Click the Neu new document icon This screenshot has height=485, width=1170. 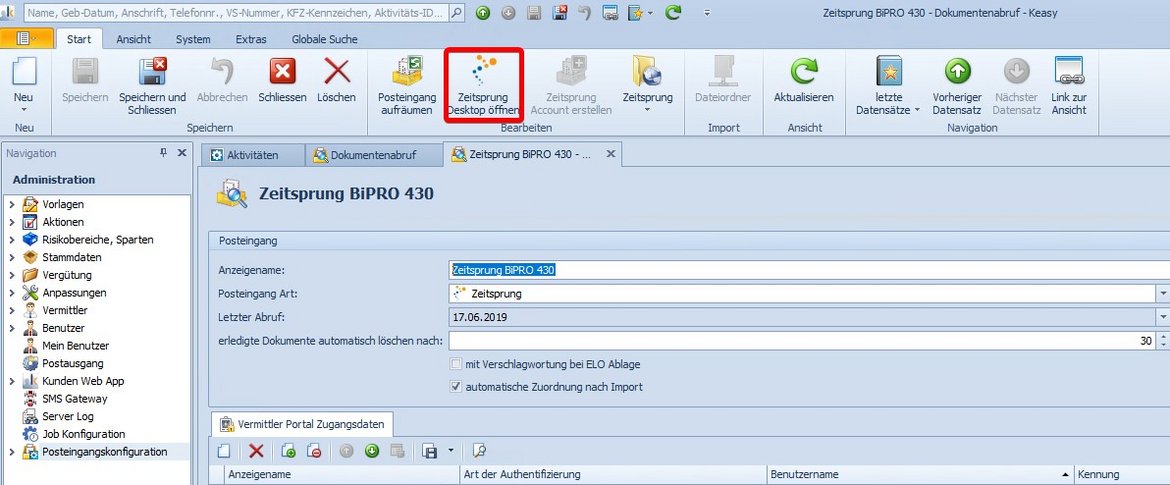[x=24, y=72]
